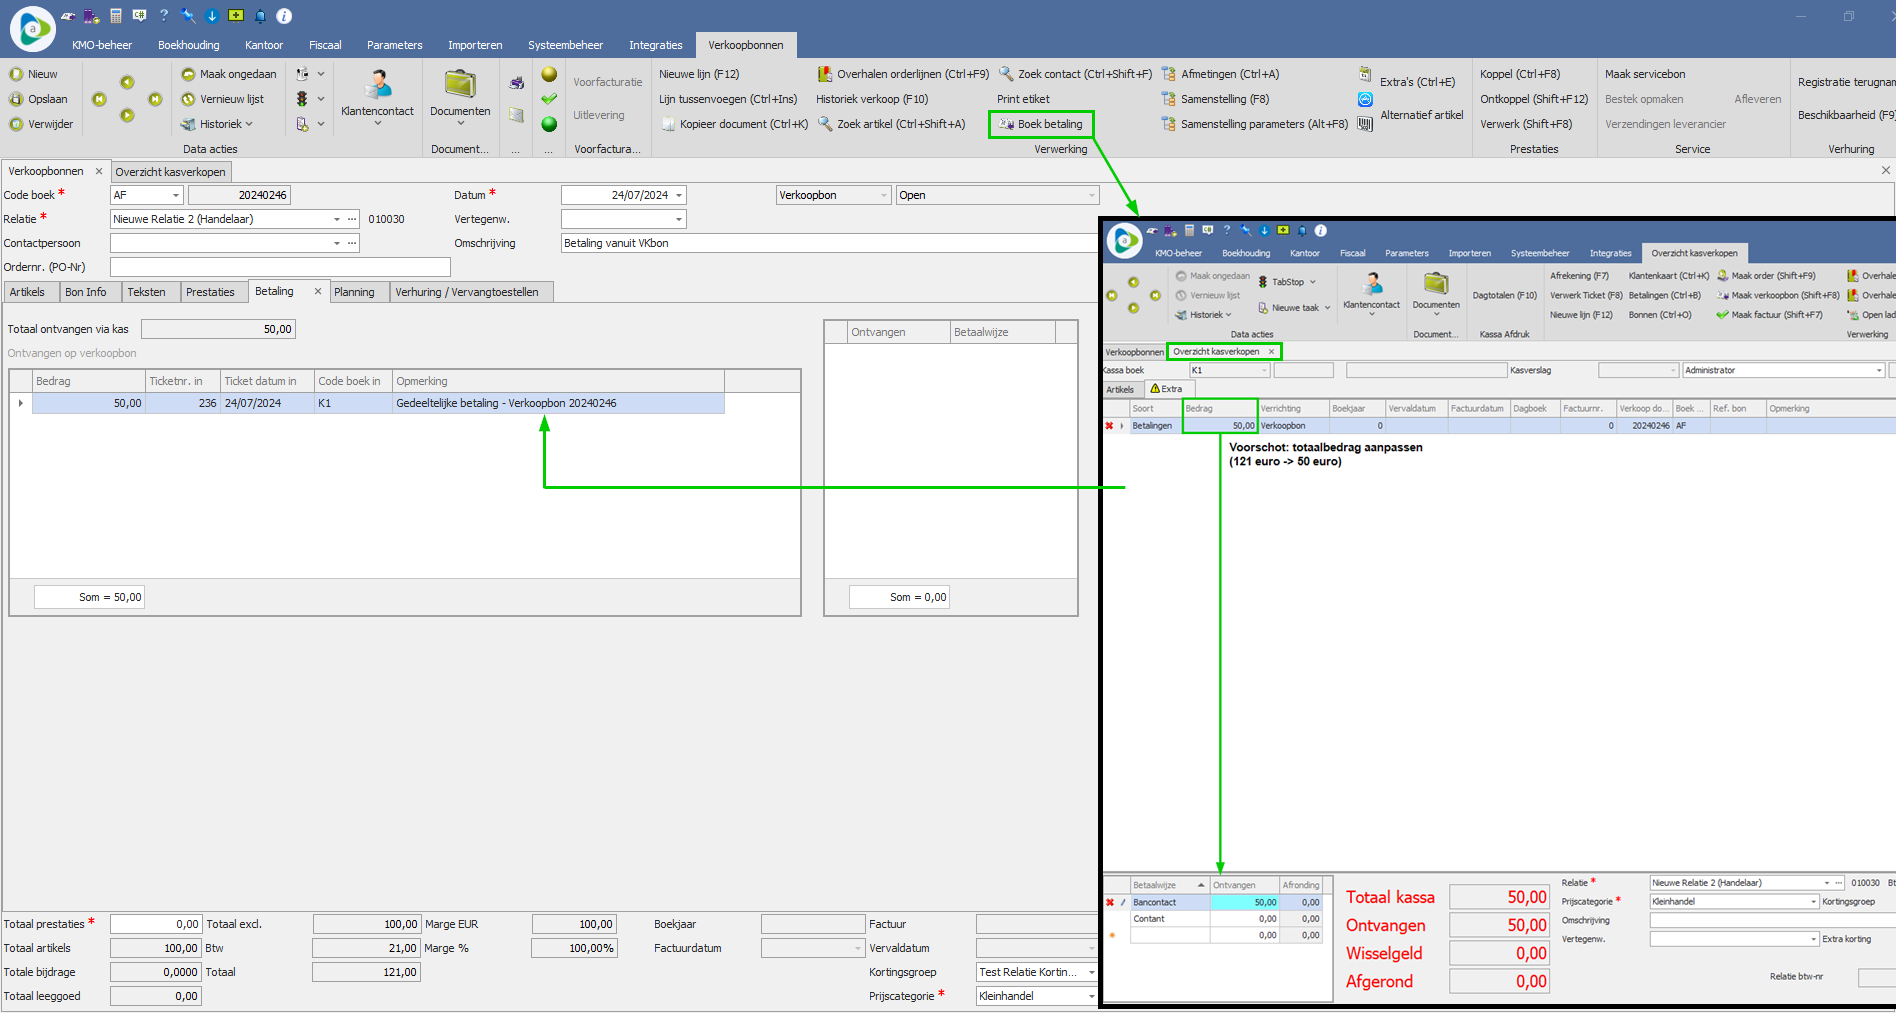Go to the first record with the navigation arrow
Viewport: 1896px width, 1013px height.
pos(99,99)
